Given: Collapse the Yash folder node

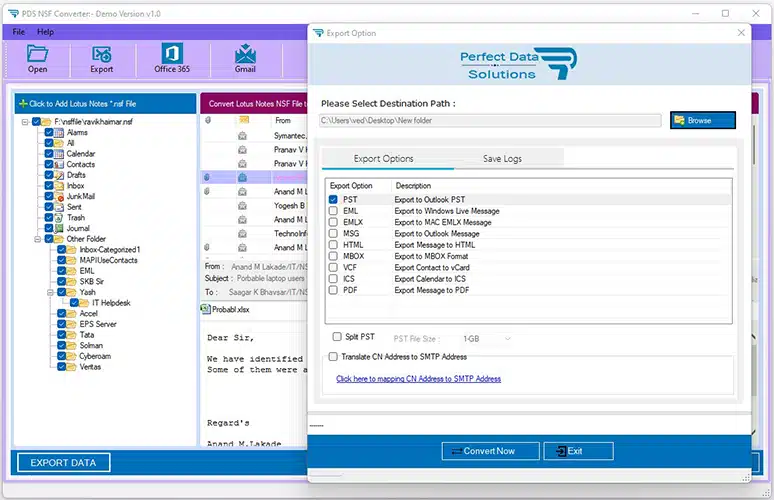Looking at the screenshot, I should [x=50, y=292].
